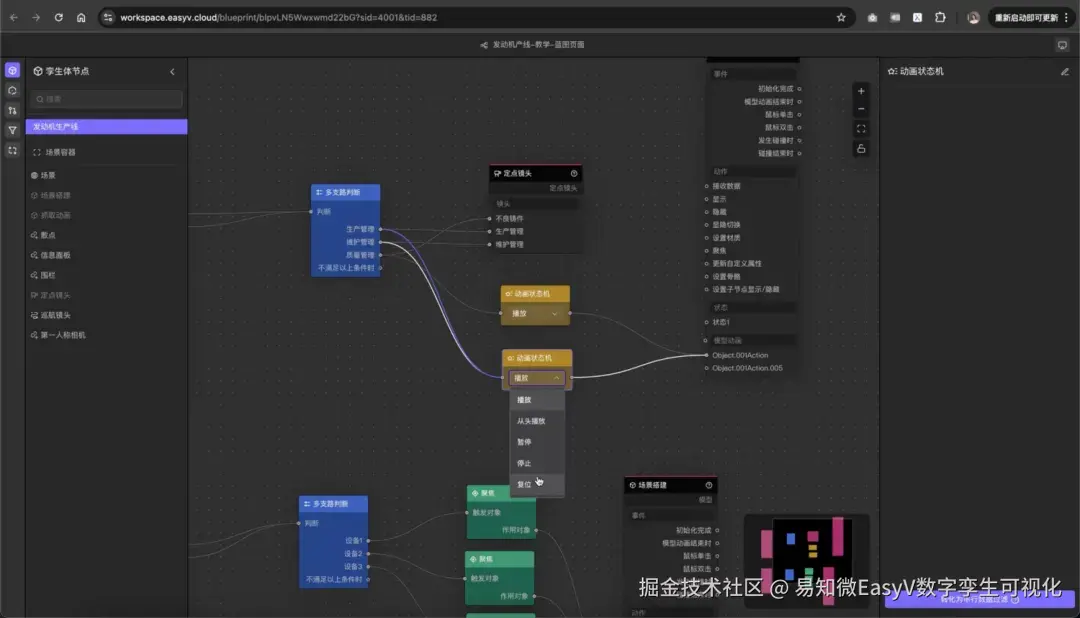
Task: Click 不满足以上条件时 on upper 多支路判断 node
Action: (x=346, y=268)
